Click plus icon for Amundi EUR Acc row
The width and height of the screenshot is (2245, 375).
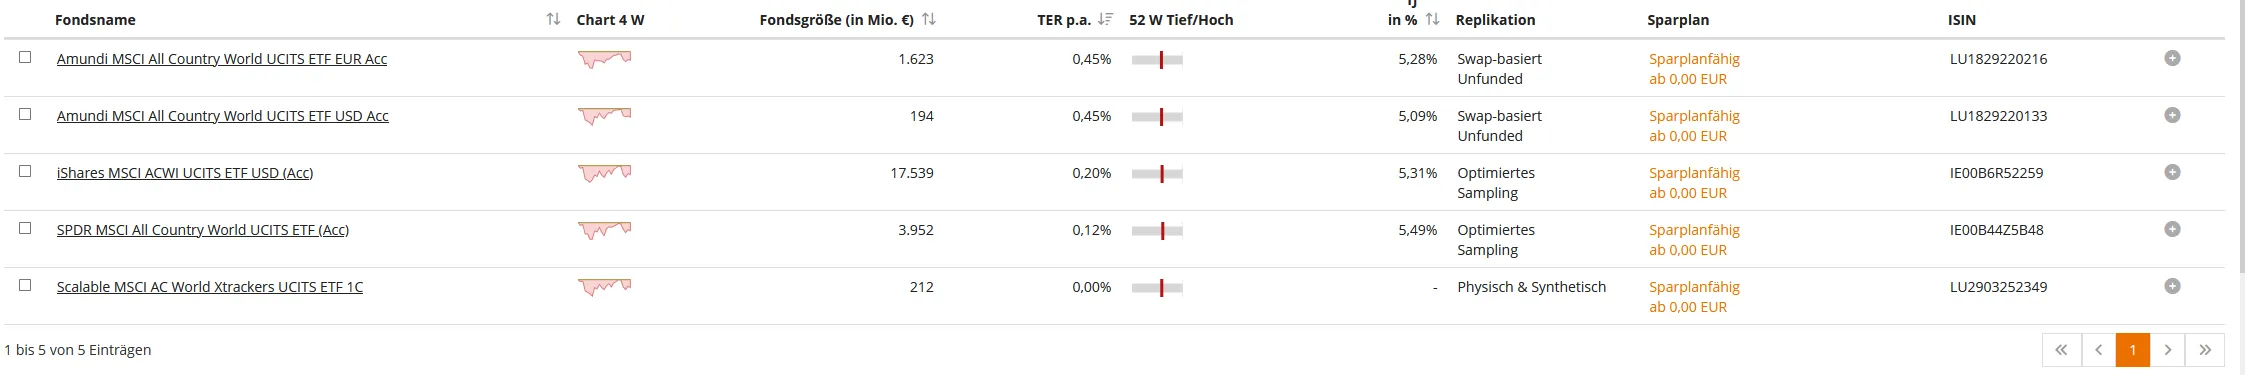pyautogui.click(x=2172, y=58)
